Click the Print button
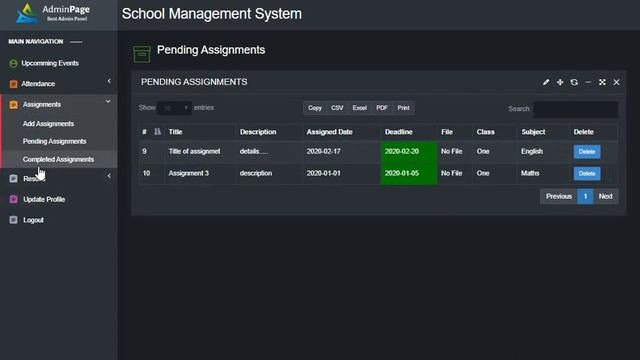Image resolution: width=640 pixels, height=360 pixels. coord(403,108)
